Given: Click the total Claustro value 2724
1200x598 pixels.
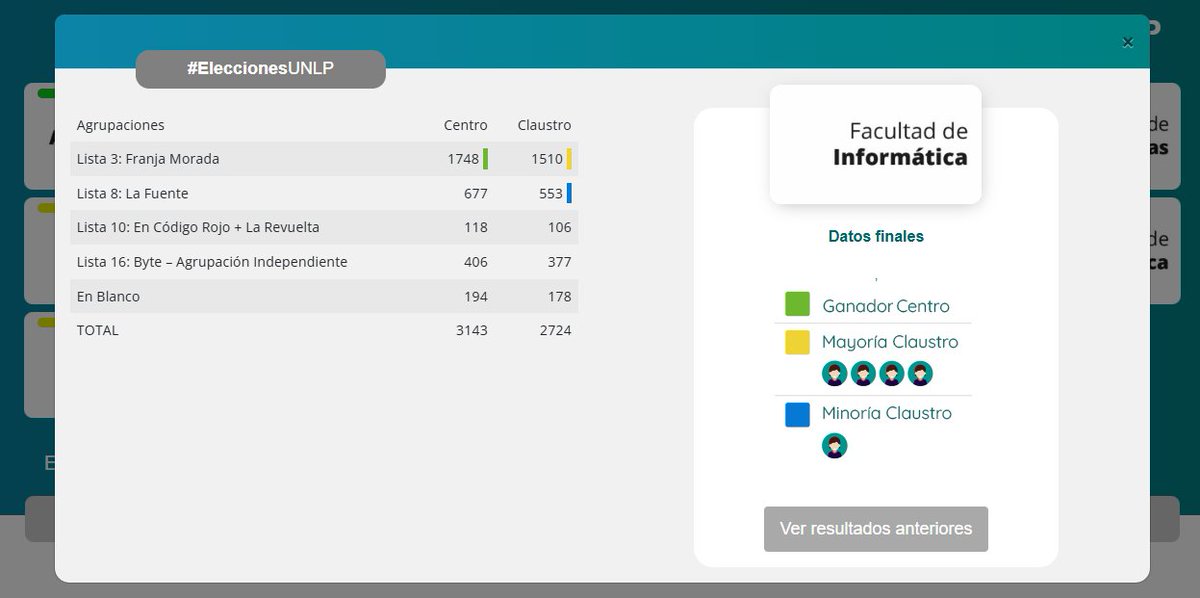Looking at the screenshot, I should click(556, 330).
